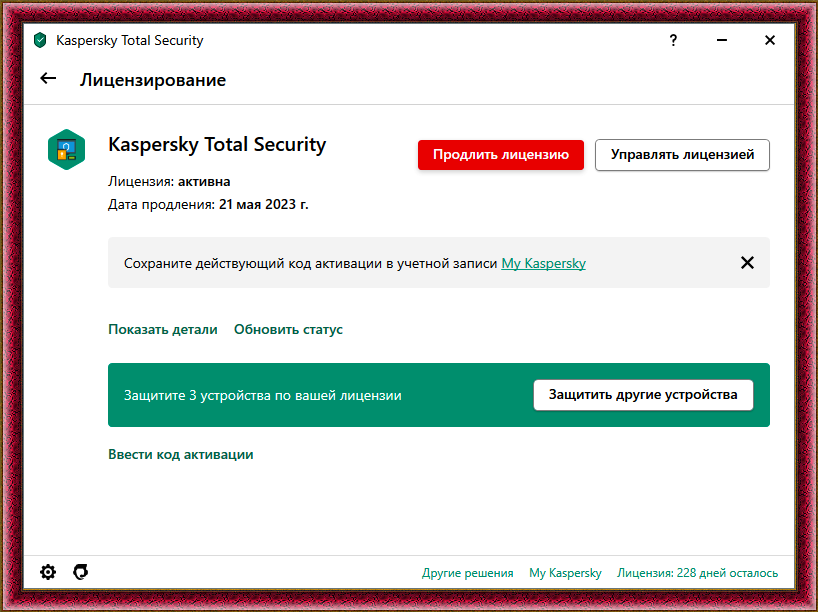Open the support agent icon beside the gear
Viewport: 818px width, 612px height.
(x=80, y=572)
